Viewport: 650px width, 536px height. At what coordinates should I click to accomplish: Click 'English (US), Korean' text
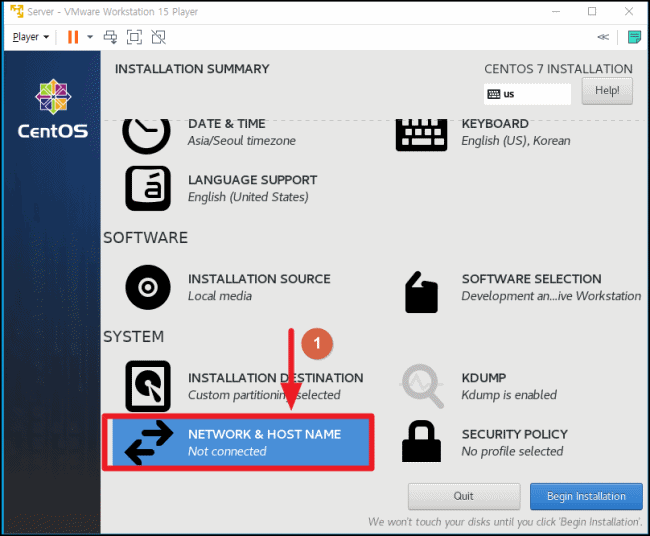tap(516, 141)
